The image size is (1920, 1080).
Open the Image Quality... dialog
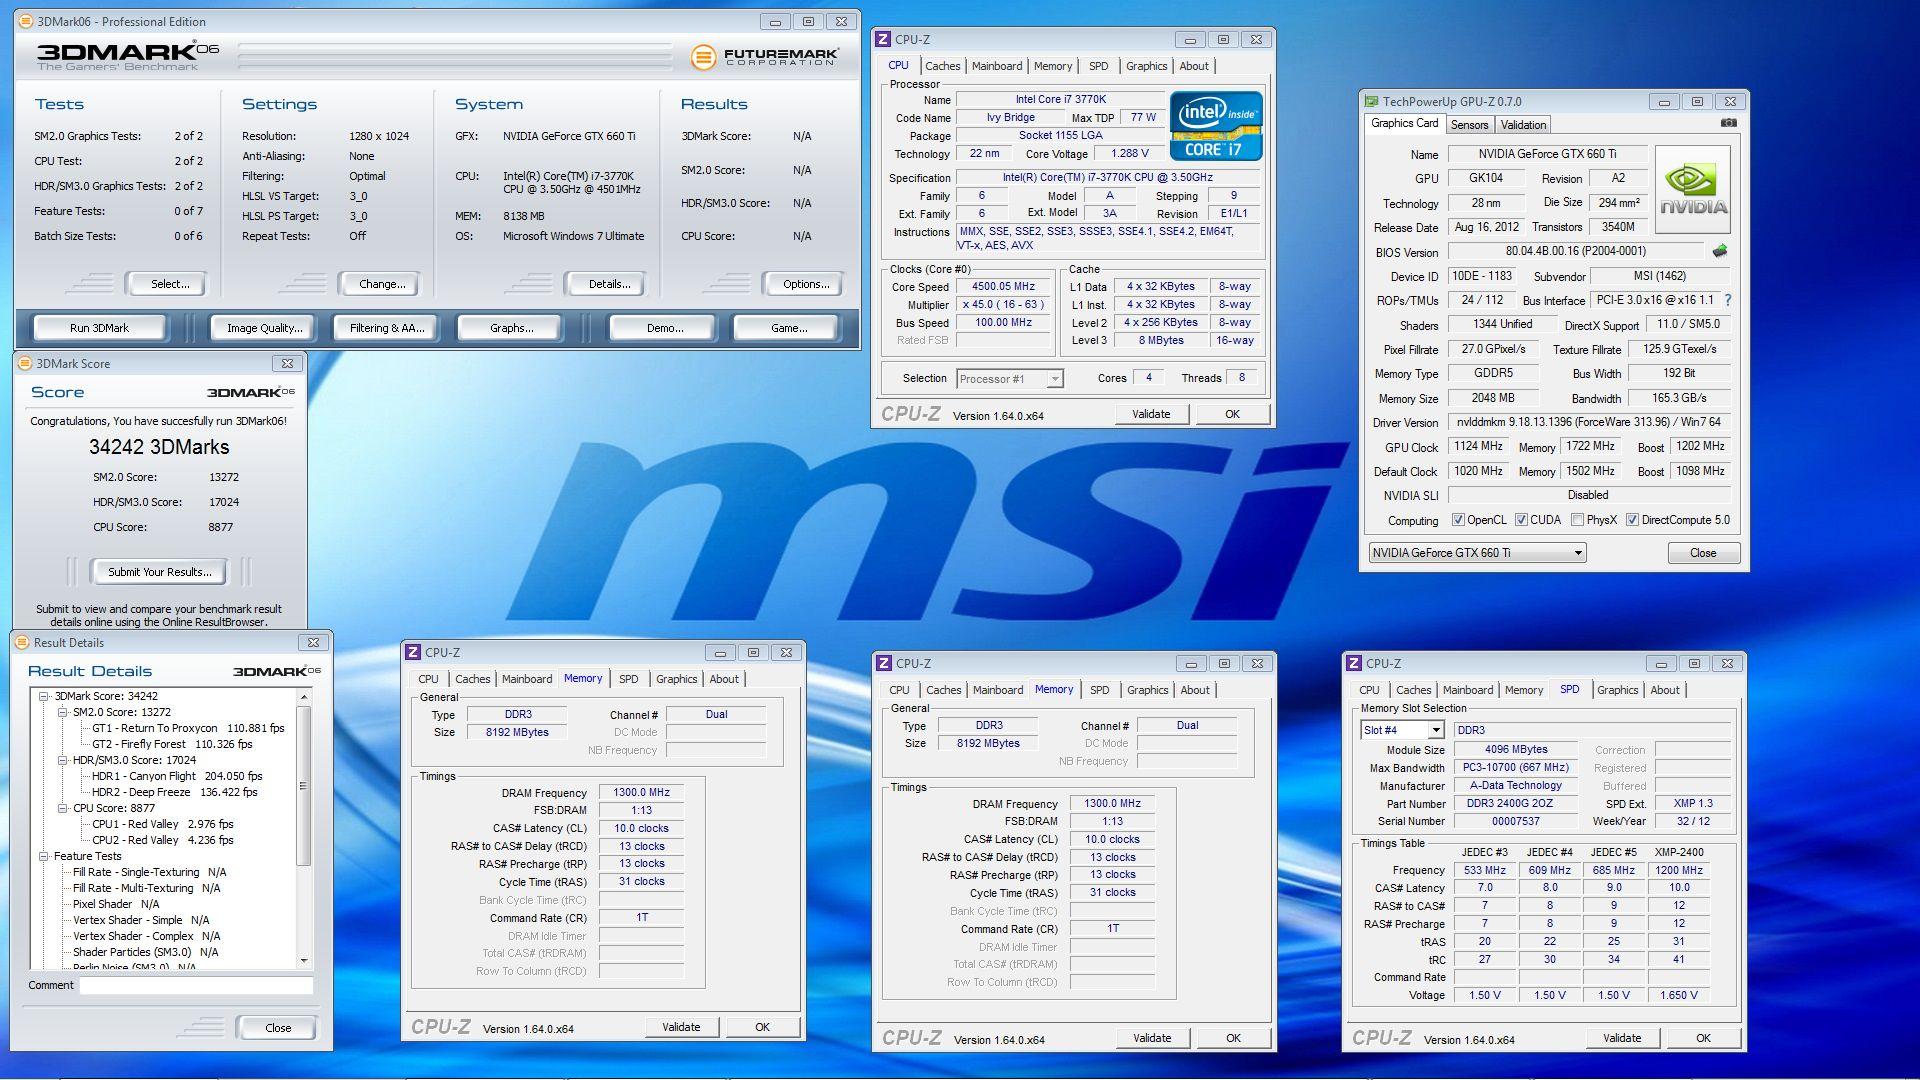point(264,328)
